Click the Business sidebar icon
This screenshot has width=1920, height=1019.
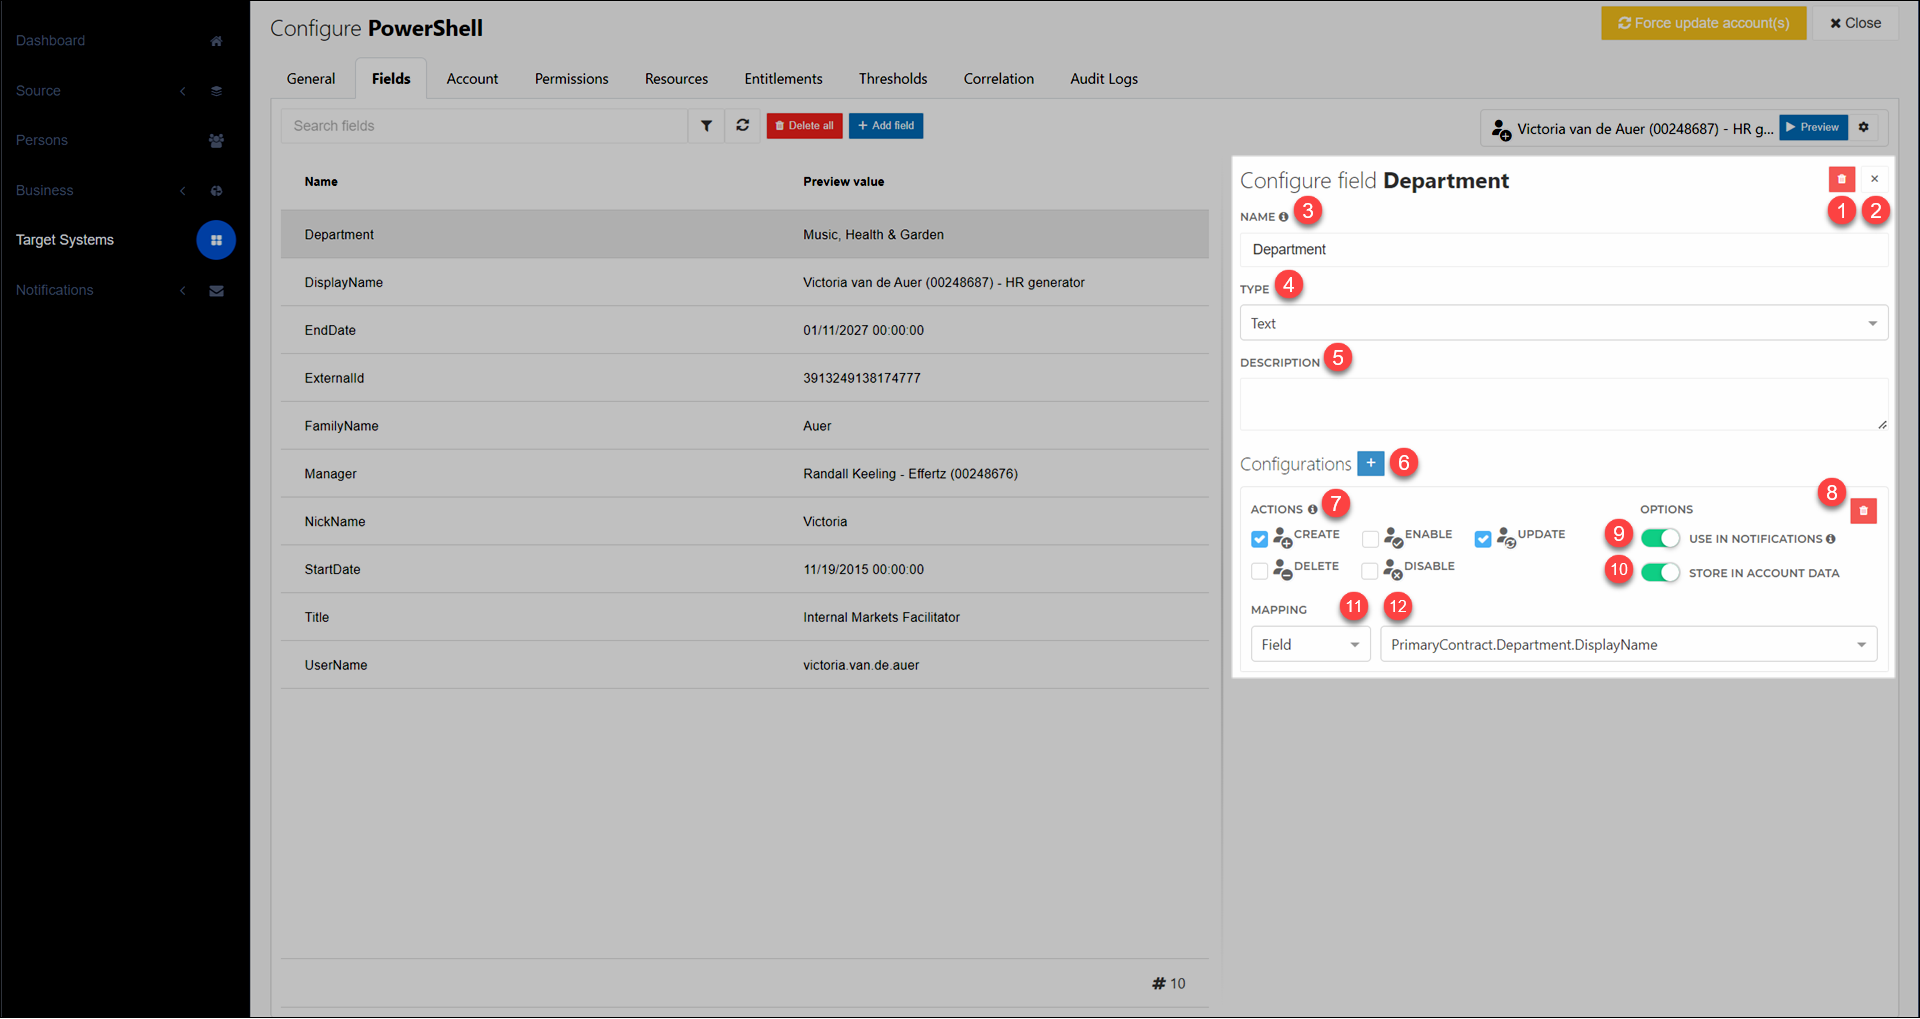coord(216,191)
